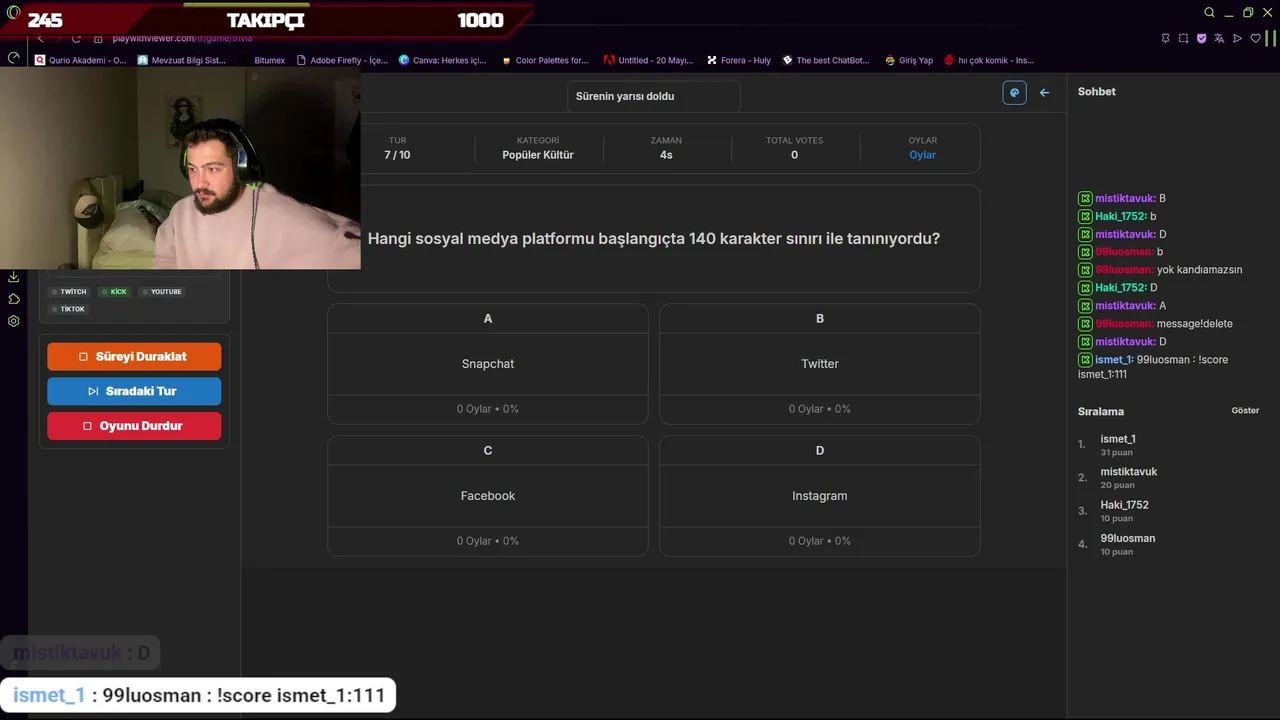Click the heart bookmarks icon

1255,38
